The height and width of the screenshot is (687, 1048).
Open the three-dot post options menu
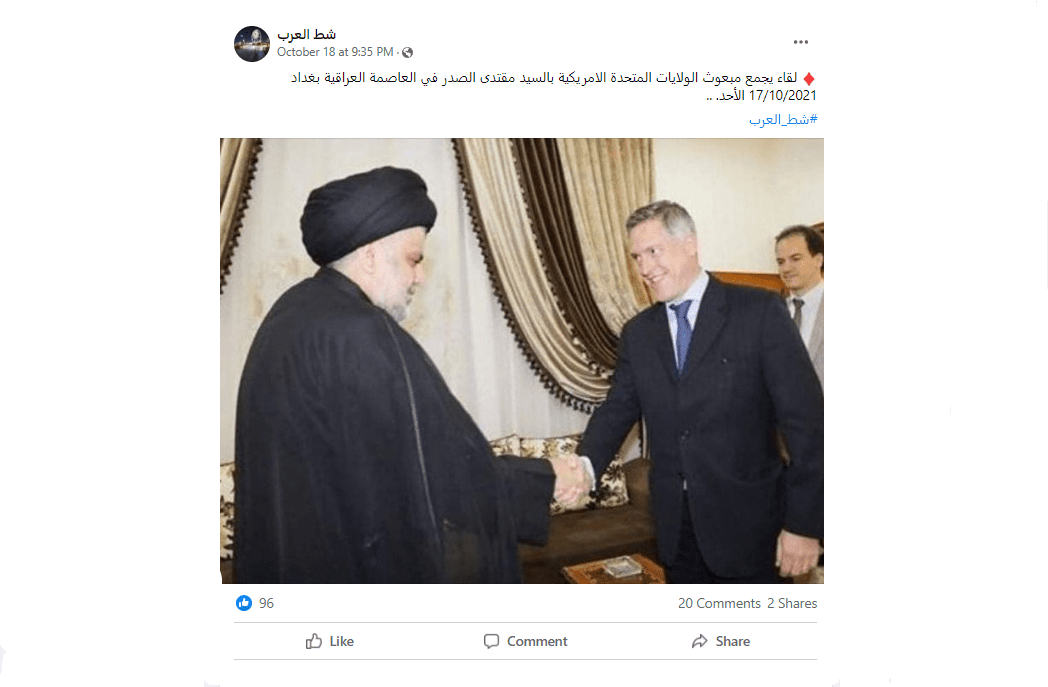801,42
